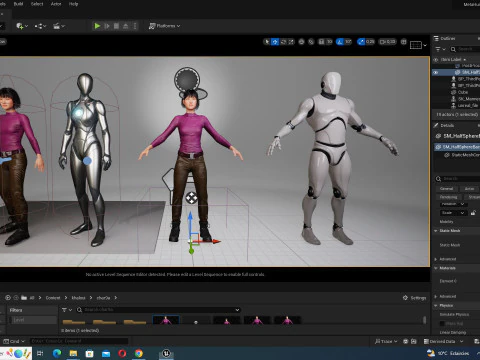This screenshot has width=480, height=360.
Task: Select the SK_Mannequin actor in Outliner
Action: pos(468,99)
